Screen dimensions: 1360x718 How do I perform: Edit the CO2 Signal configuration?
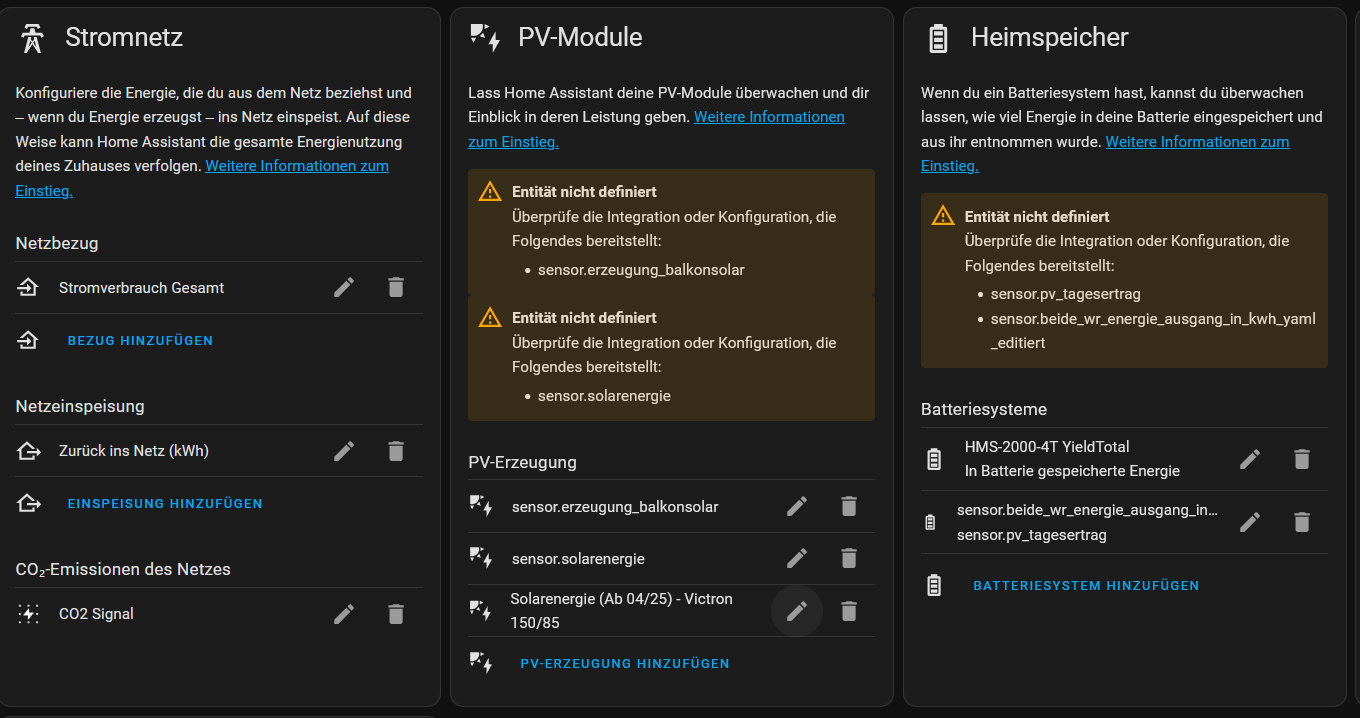click(x=344, y=614)
